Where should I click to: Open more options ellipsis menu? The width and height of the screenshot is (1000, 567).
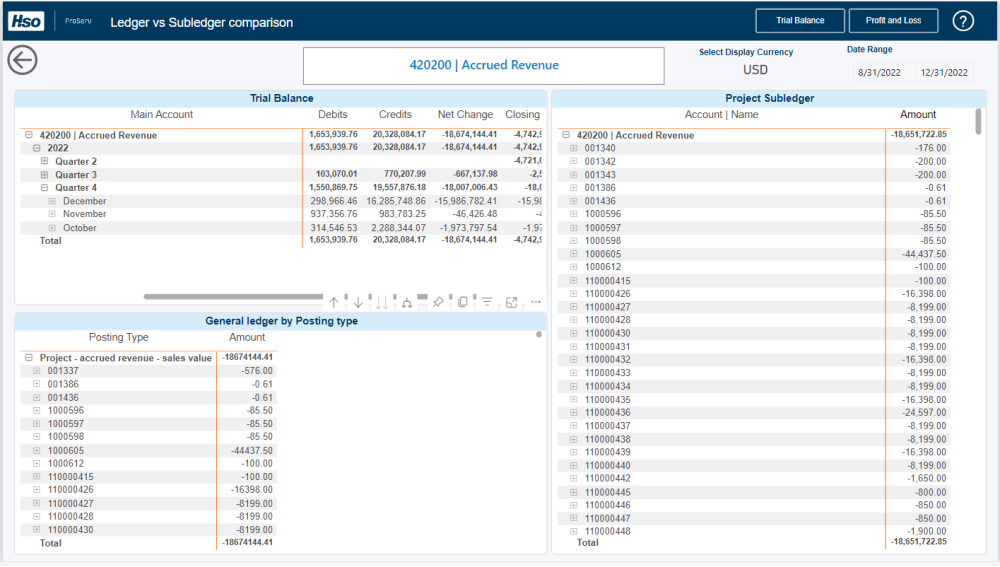536,302
